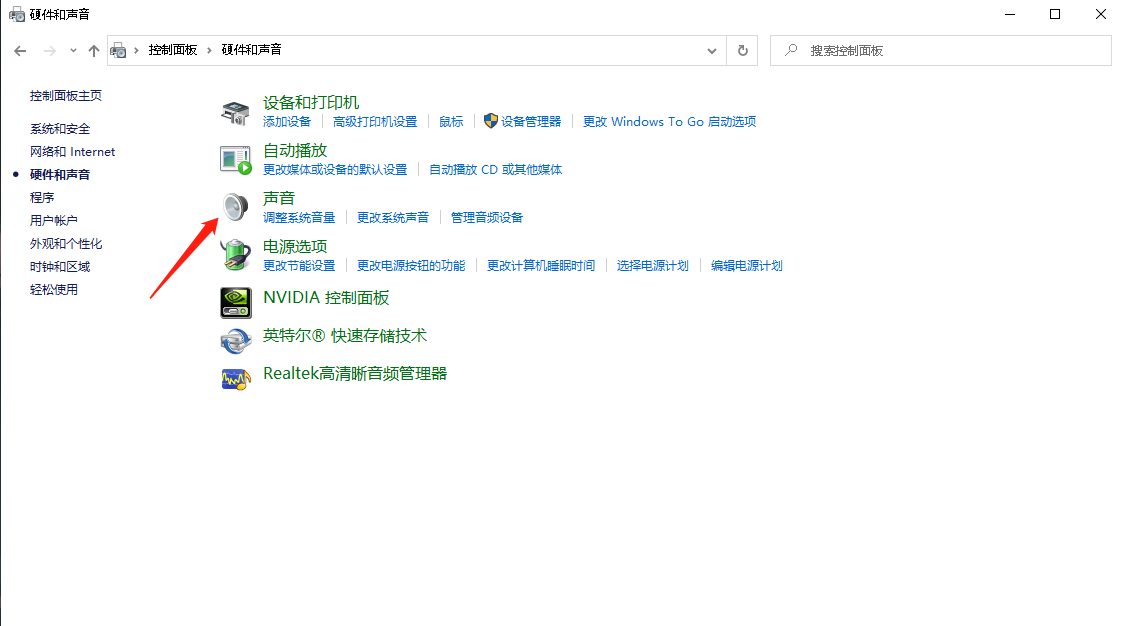
Task: Open the 自动播放 heading link
Action: click(295, 150)
